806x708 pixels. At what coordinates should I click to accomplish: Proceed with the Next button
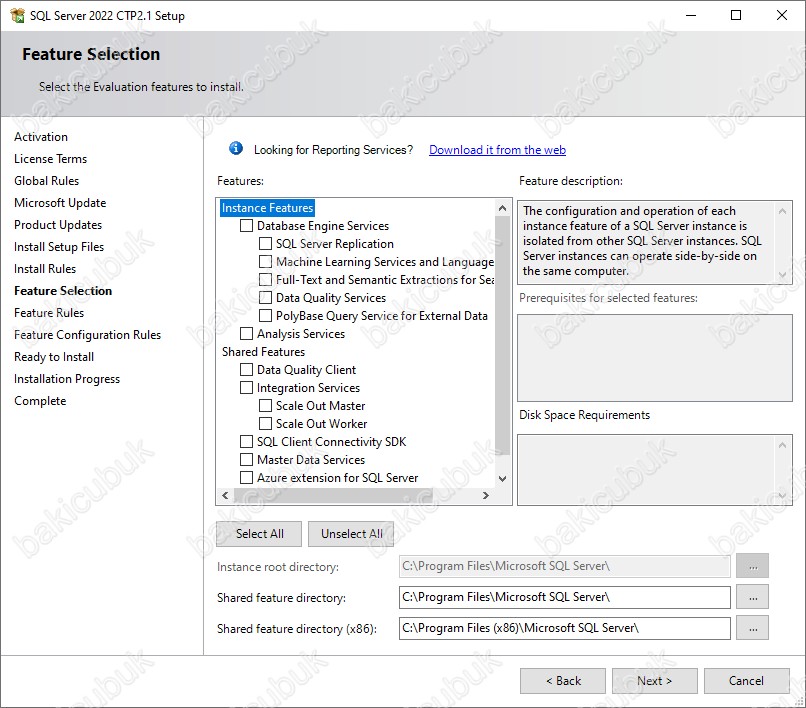tap(654, 681)
